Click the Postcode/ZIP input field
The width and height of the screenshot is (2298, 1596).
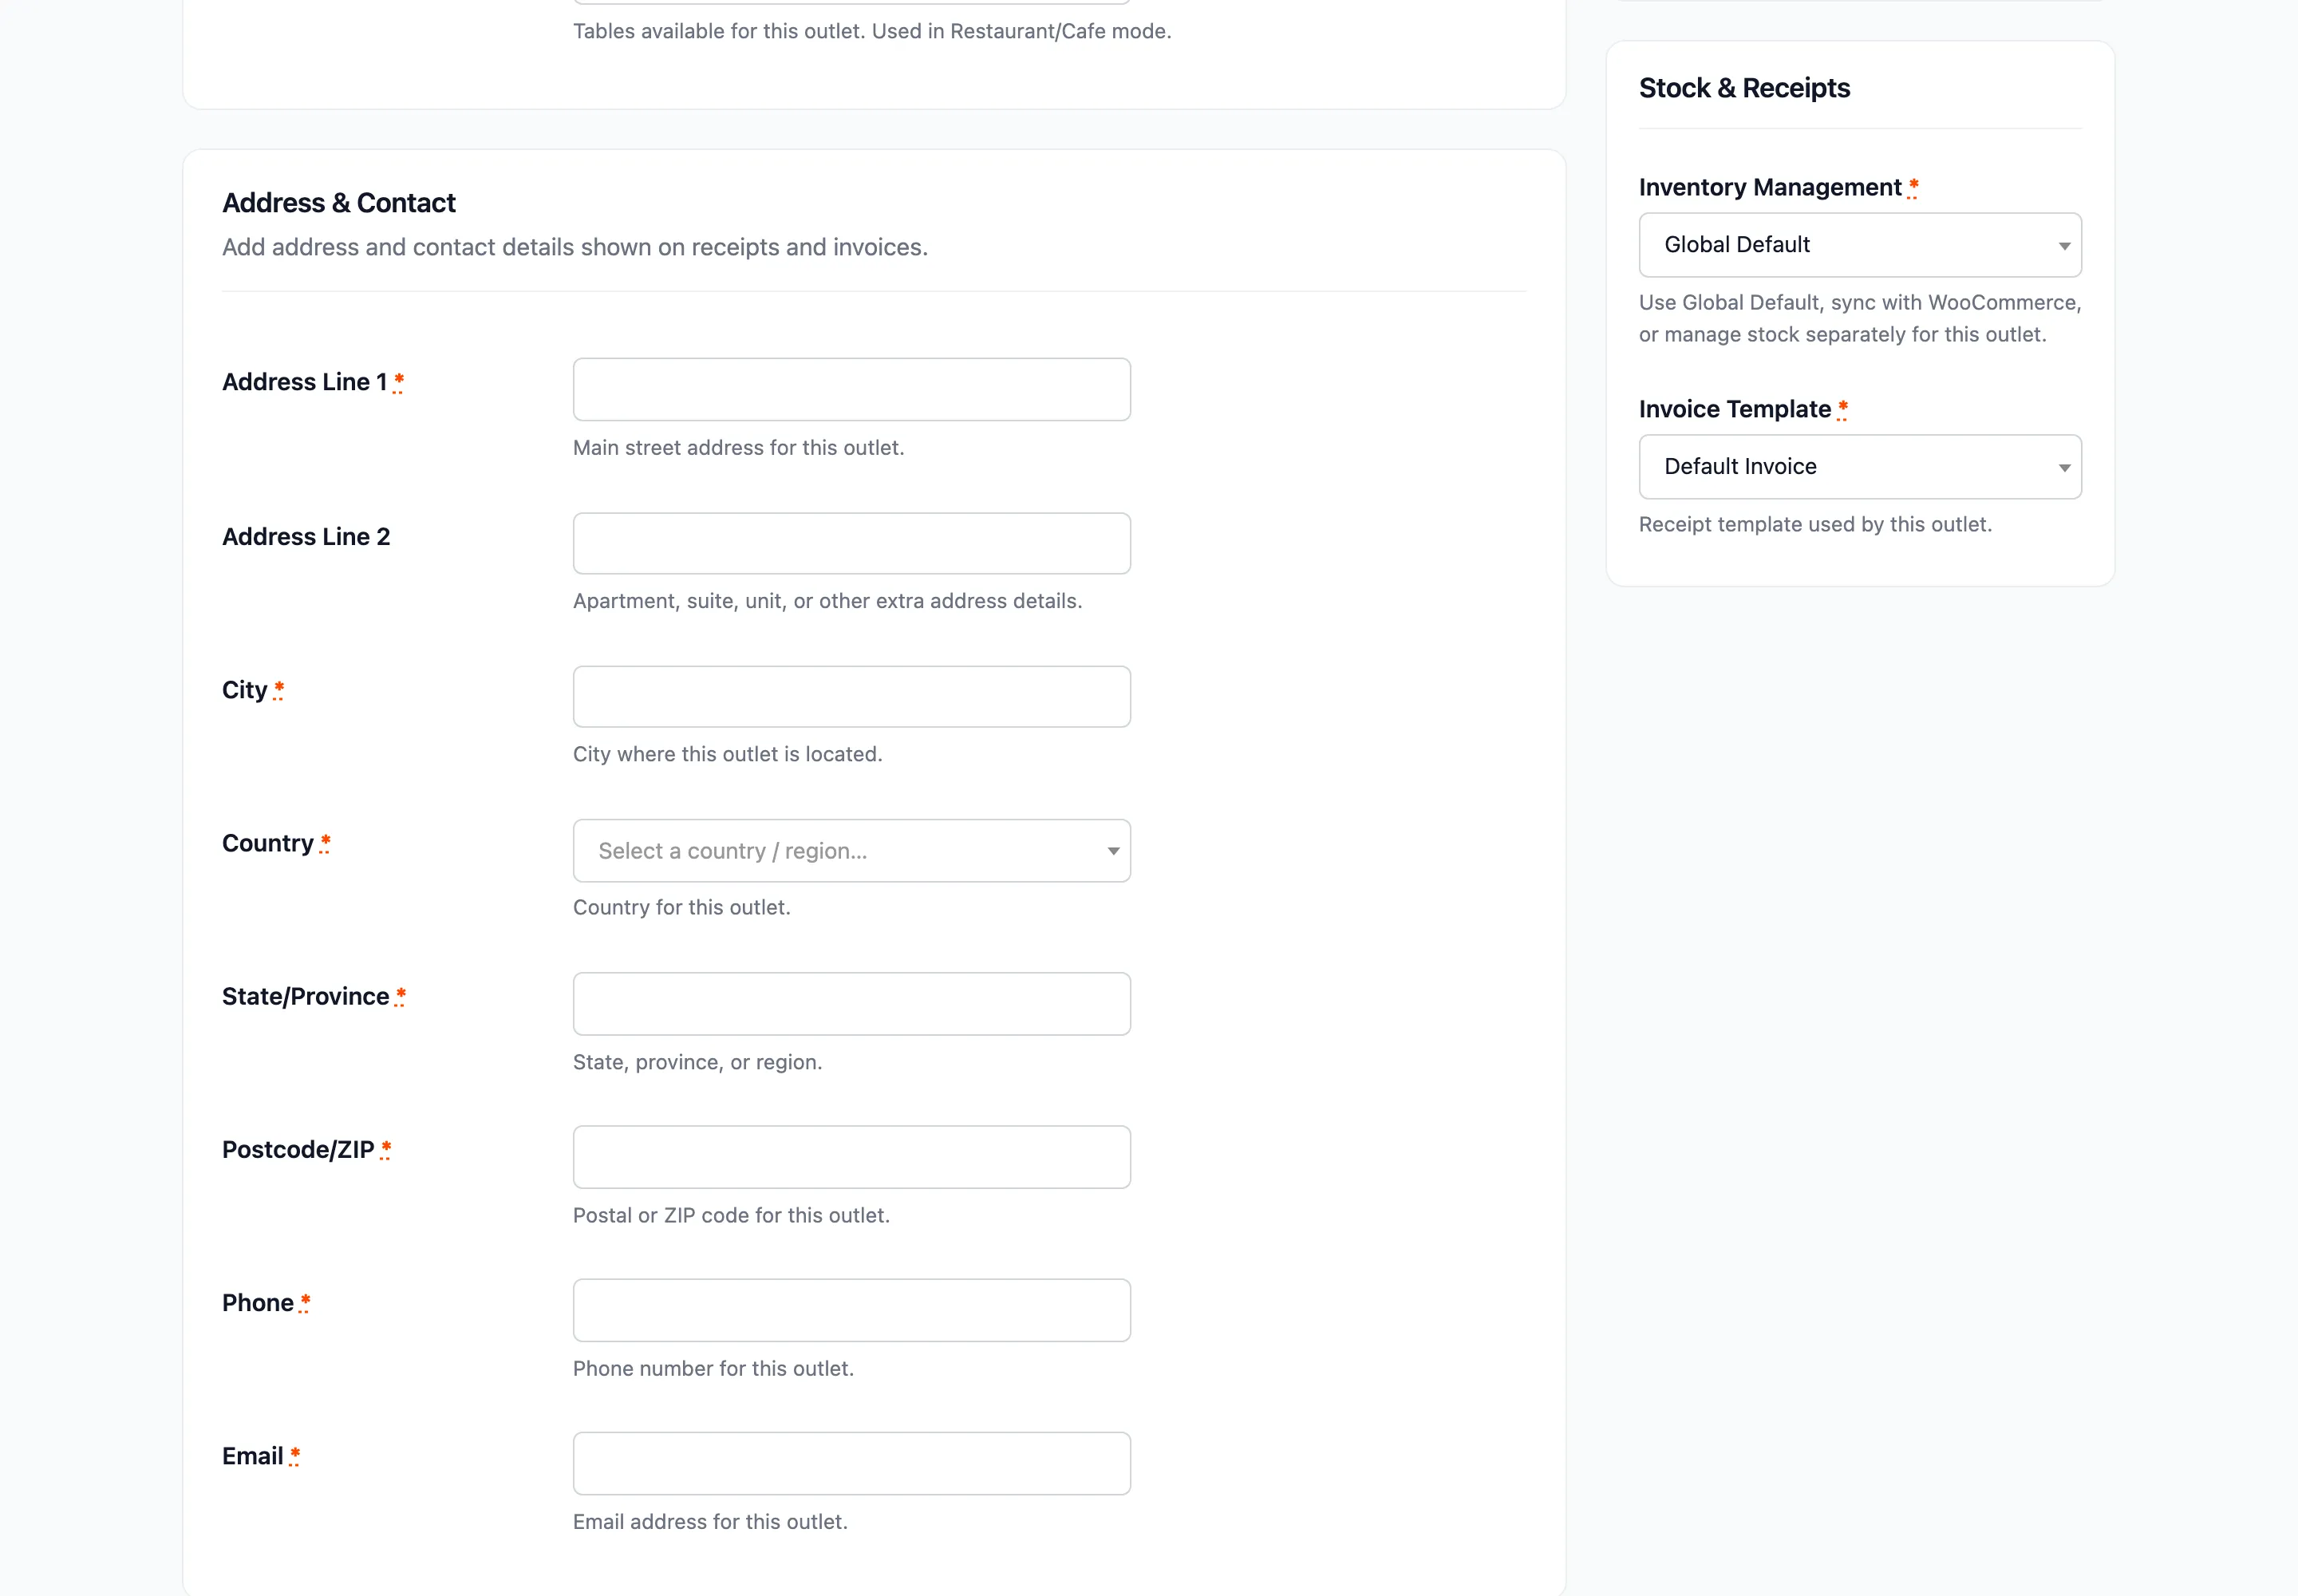851,1157
